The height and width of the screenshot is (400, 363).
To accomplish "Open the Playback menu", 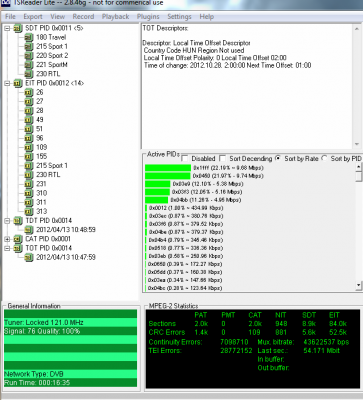I will [115, 17].
